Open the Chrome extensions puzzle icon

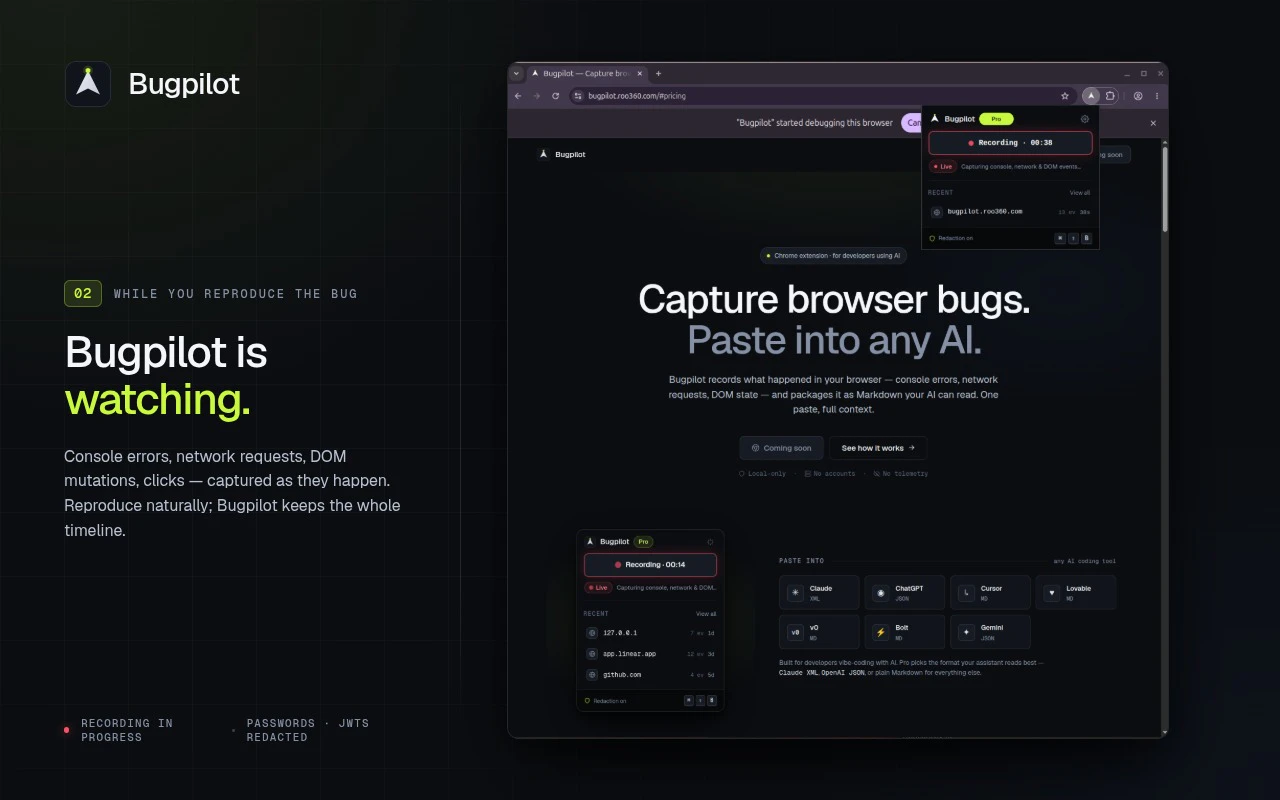click(x=1110, y=96)
